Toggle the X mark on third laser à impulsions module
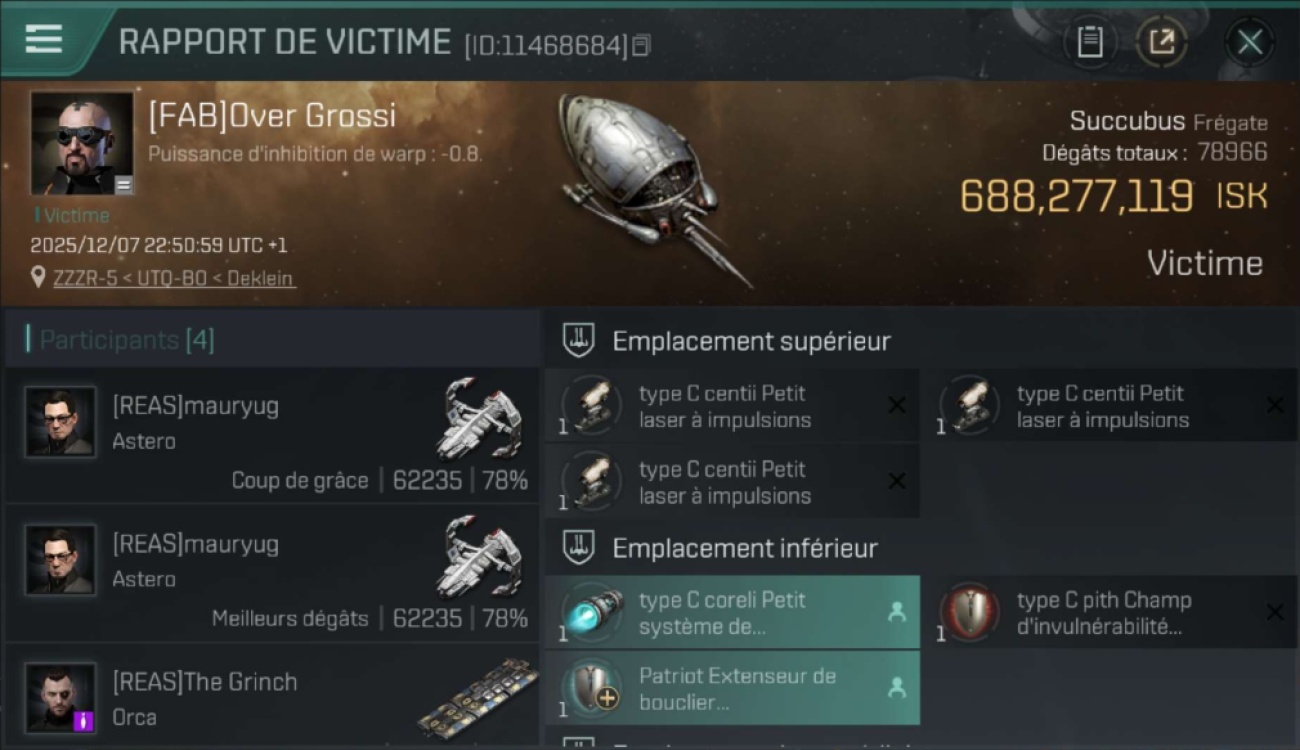The width and height of the screenshot is (1300, 750). point(897,481)
